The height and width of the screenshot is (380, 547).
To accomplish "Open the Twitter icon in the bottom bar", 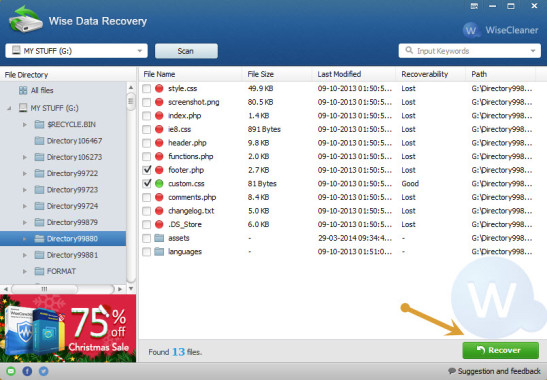I will [x=44, y=371].
